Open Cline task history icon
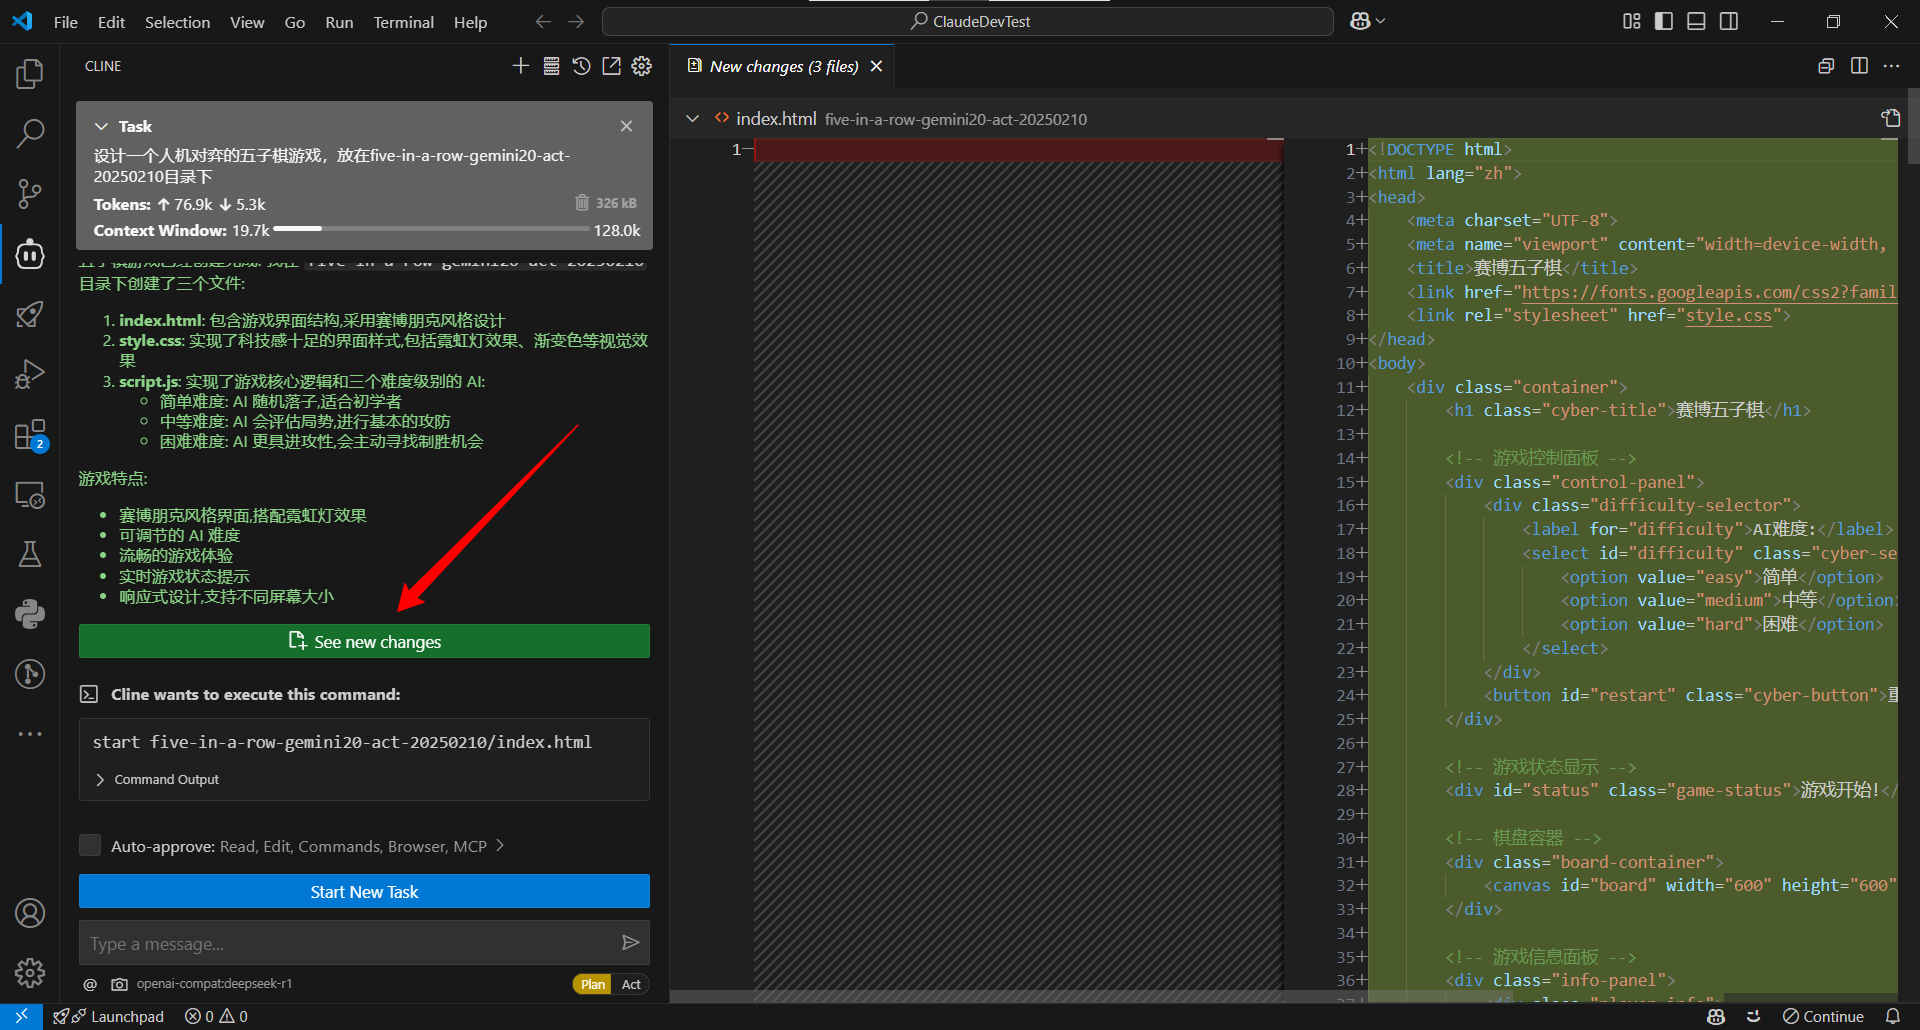 [x=581, y=66]
